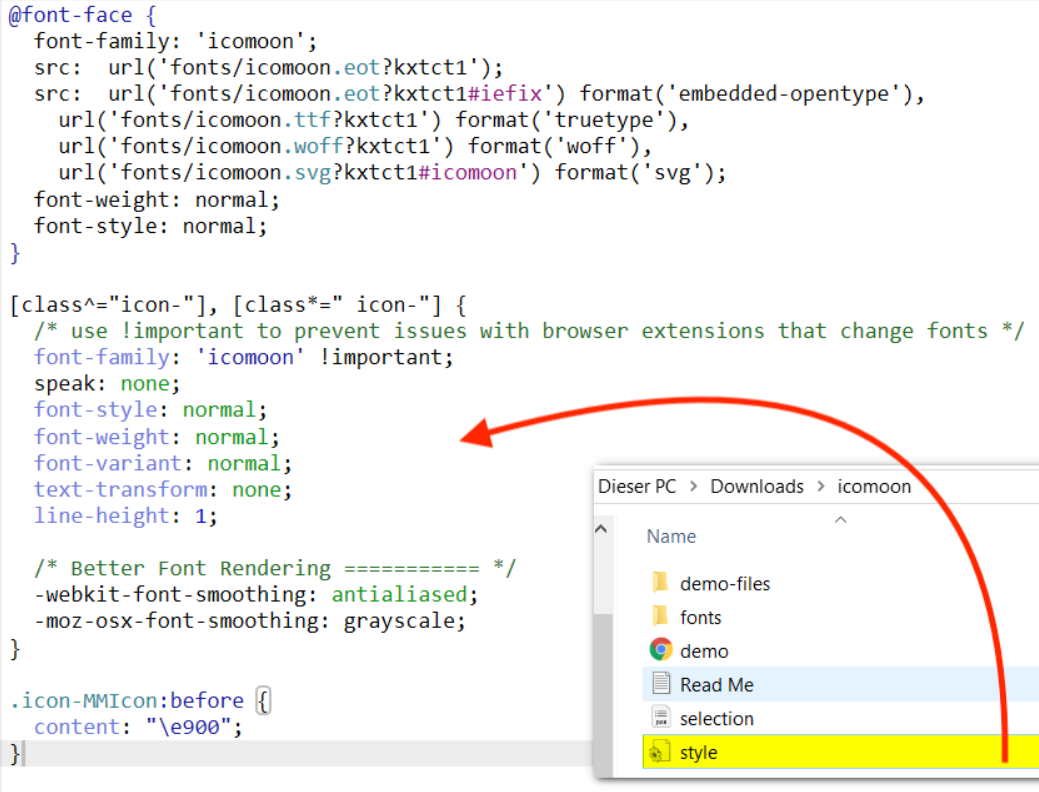
Task: Select the demo-files folder name
Action: click(x=725, y=584)
